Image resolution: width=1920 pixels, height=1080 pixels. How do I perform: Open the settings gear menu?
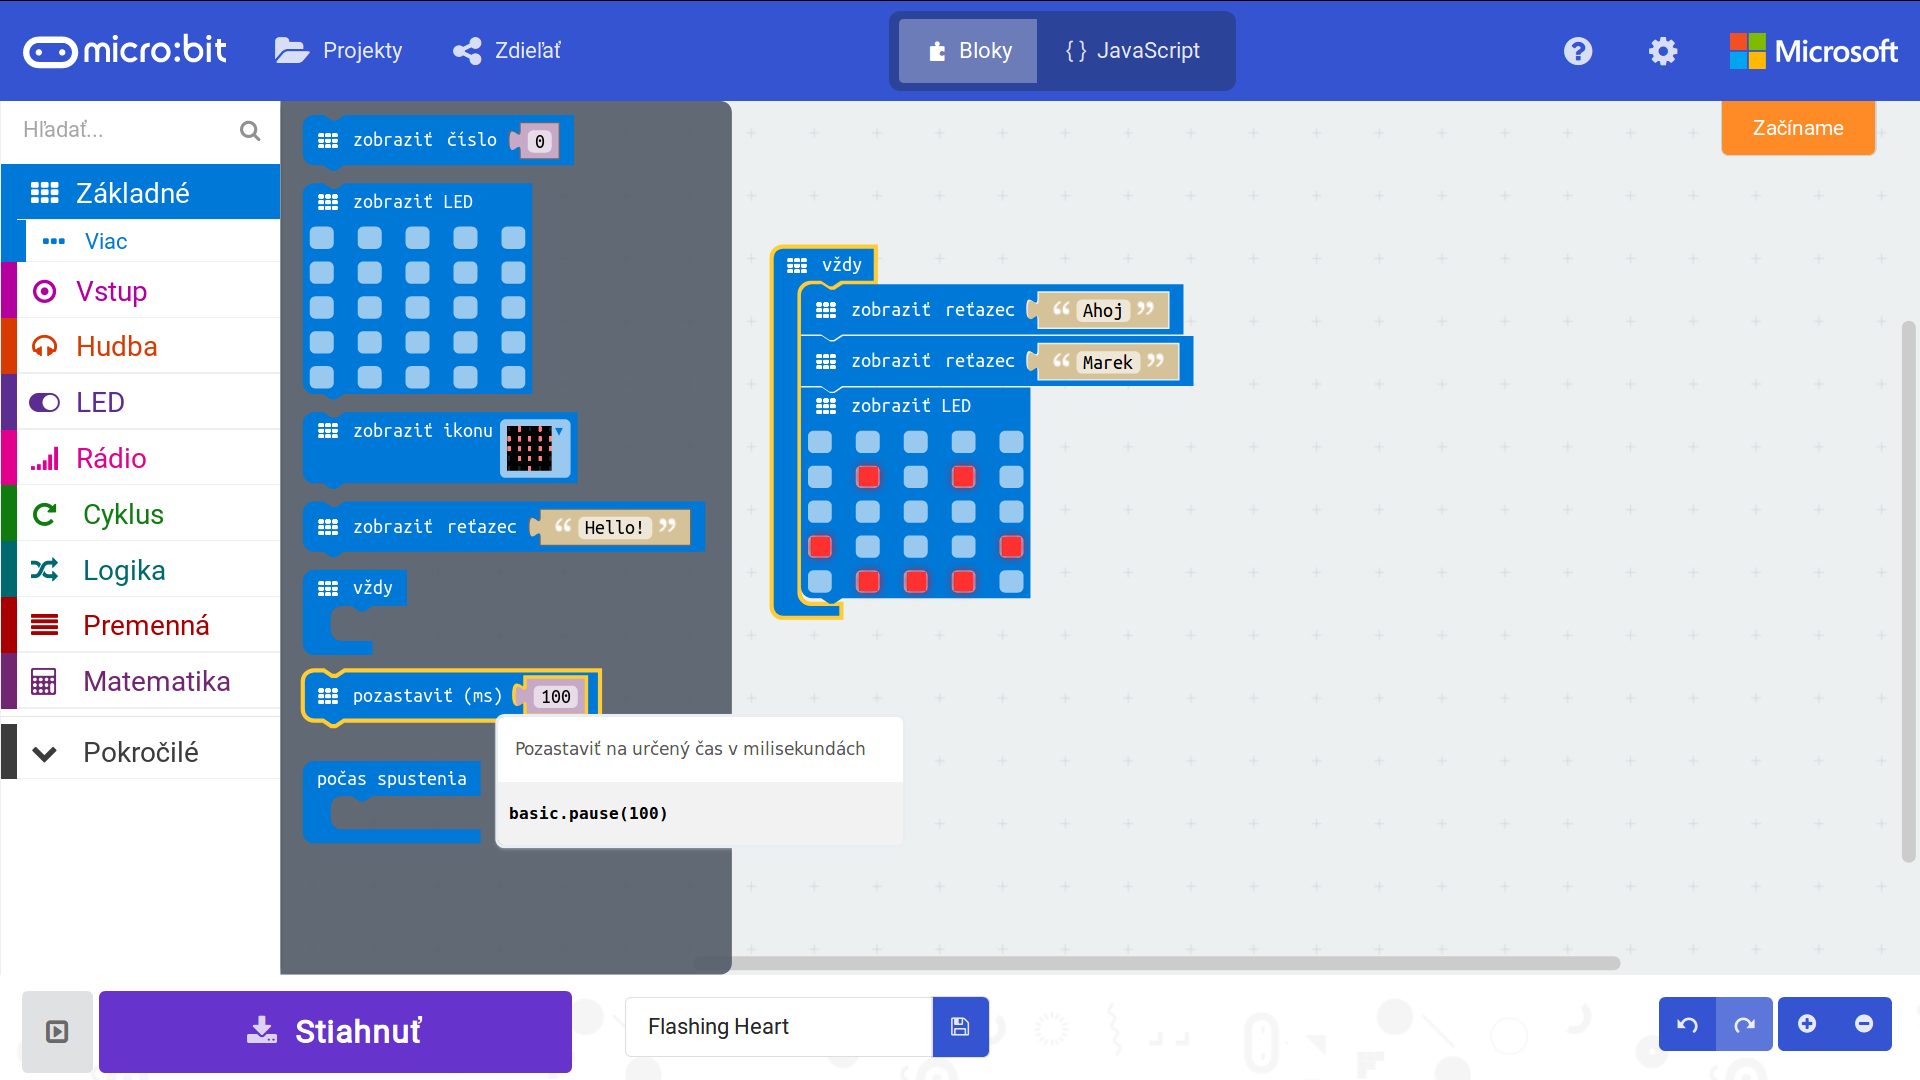(1662, 51)
